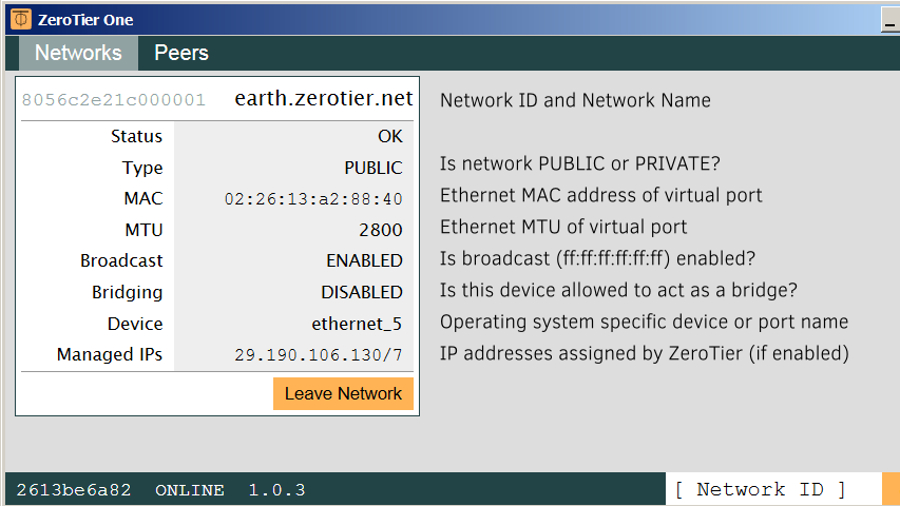Click the Bridging row label
Viewport: 900px width, 506px height.
pyautogui.click(x=127, y=293)
